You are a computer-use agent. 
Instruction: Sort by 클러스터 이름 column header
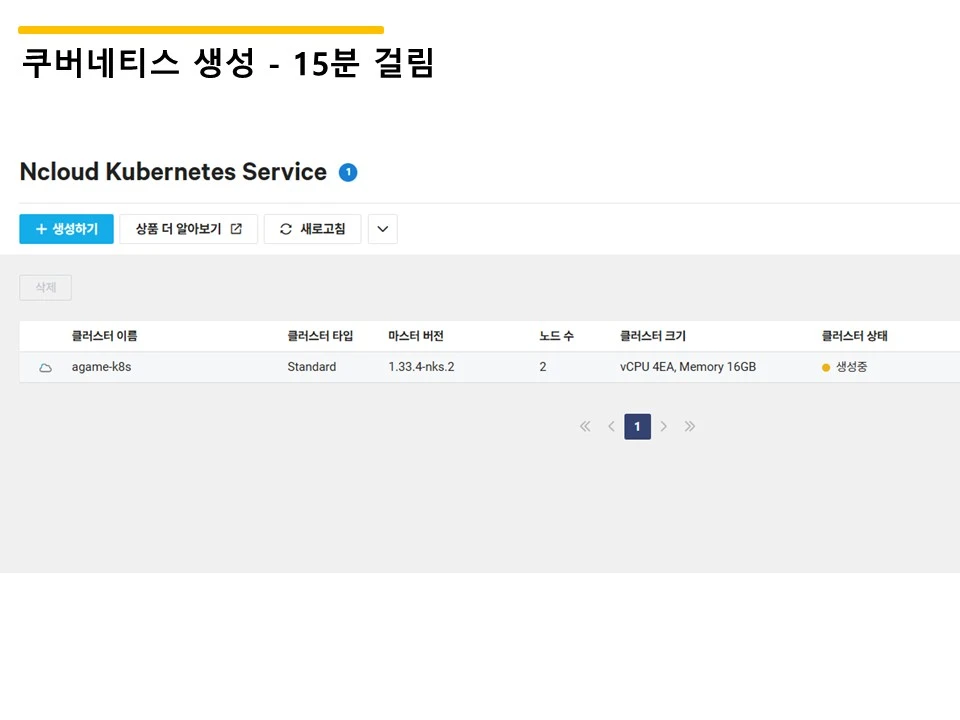[104, 336]
